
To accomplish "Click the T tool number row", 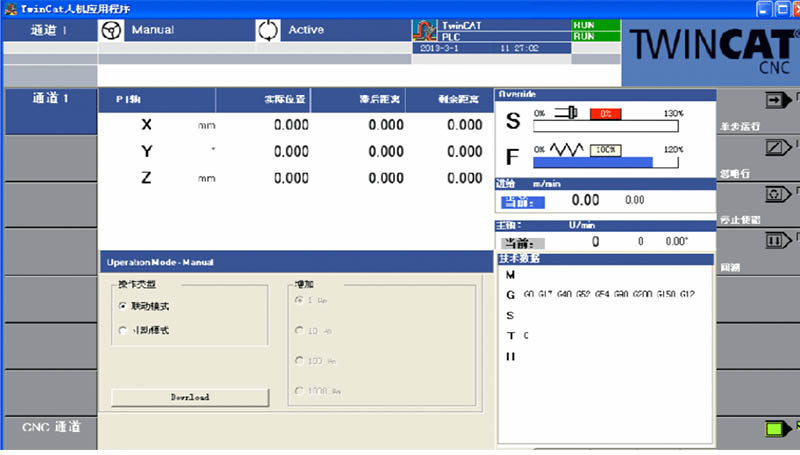I will click(x=517, y=336).
